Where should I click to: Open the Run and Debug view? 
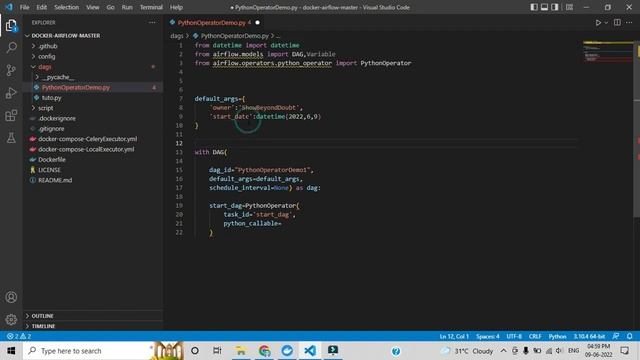pyautogui.click(x=11, y=93)
